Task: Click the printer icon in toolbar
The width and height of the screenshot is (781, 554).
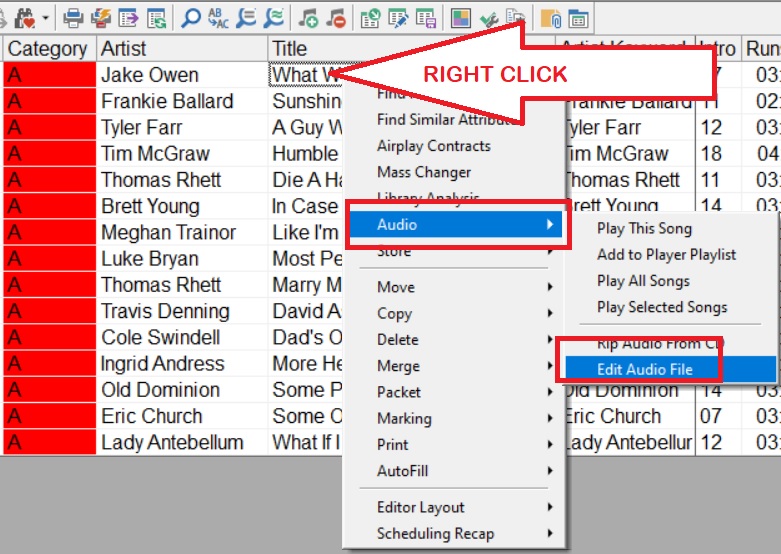Action: click(73, 18)
